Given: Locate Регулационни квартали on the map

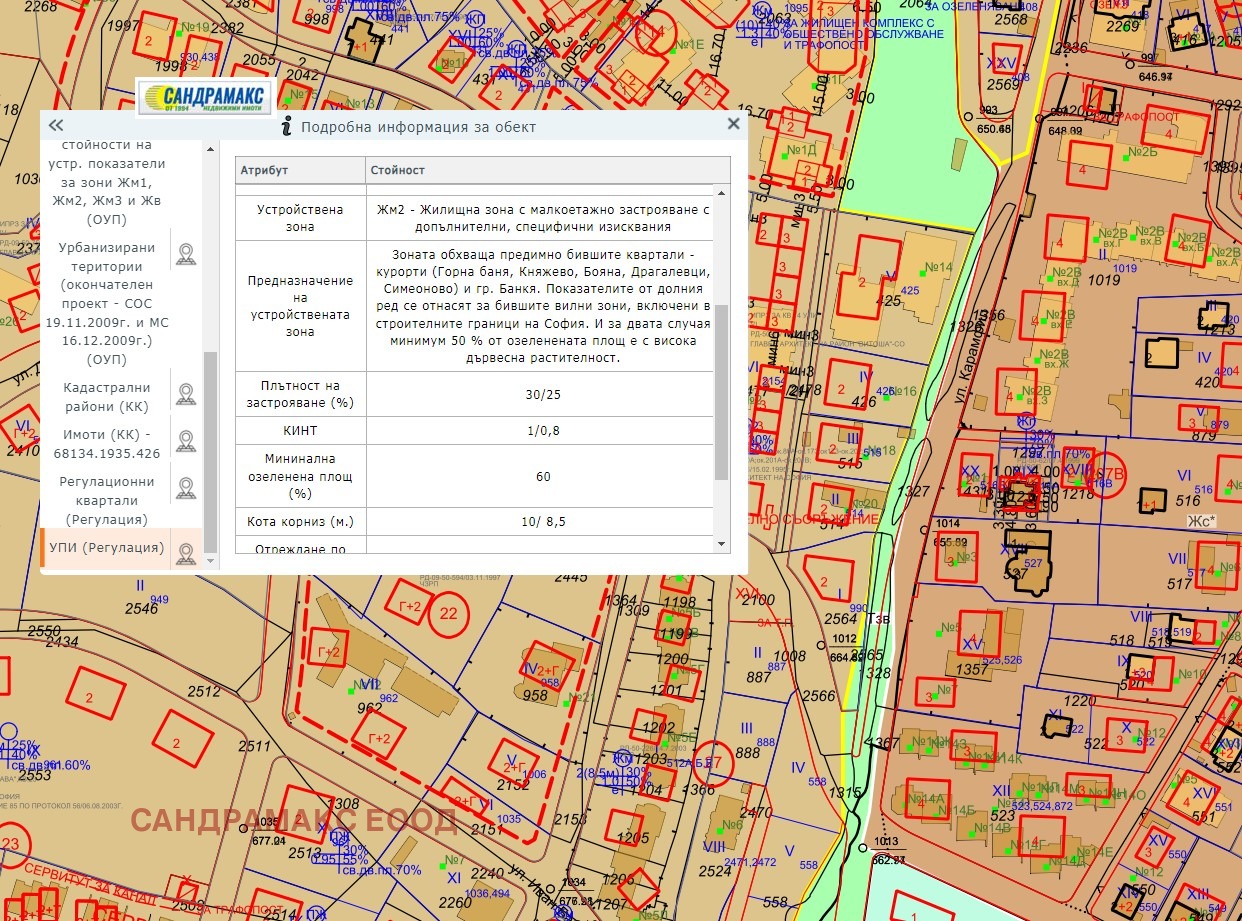Looking at the screenshot, I should (185, 488).
